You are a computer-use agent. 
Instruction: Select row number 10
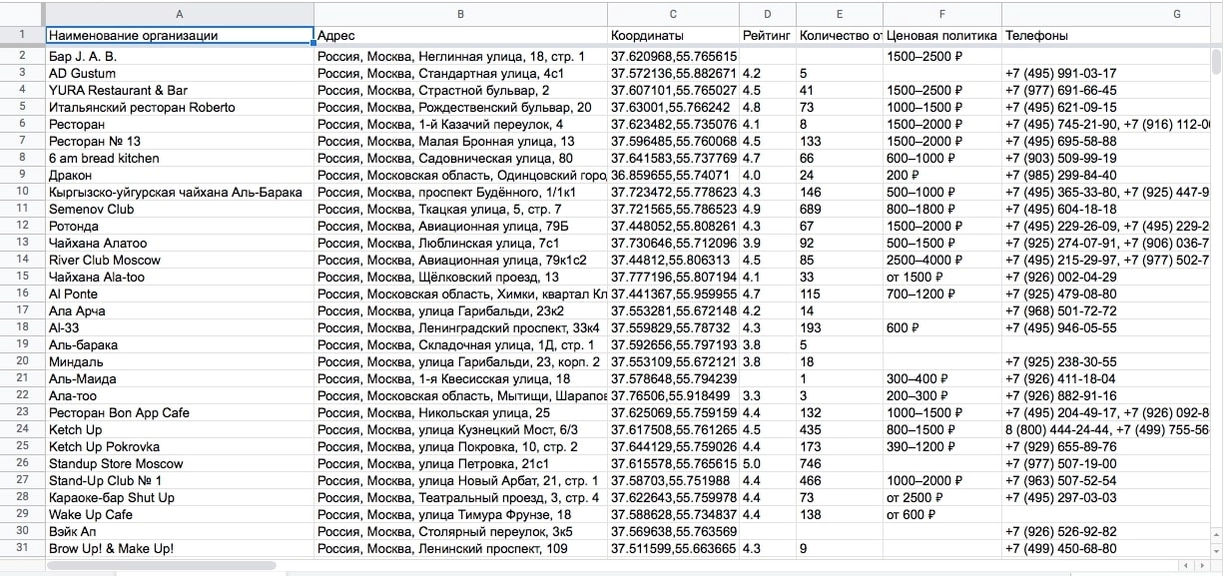pos(20,192)
